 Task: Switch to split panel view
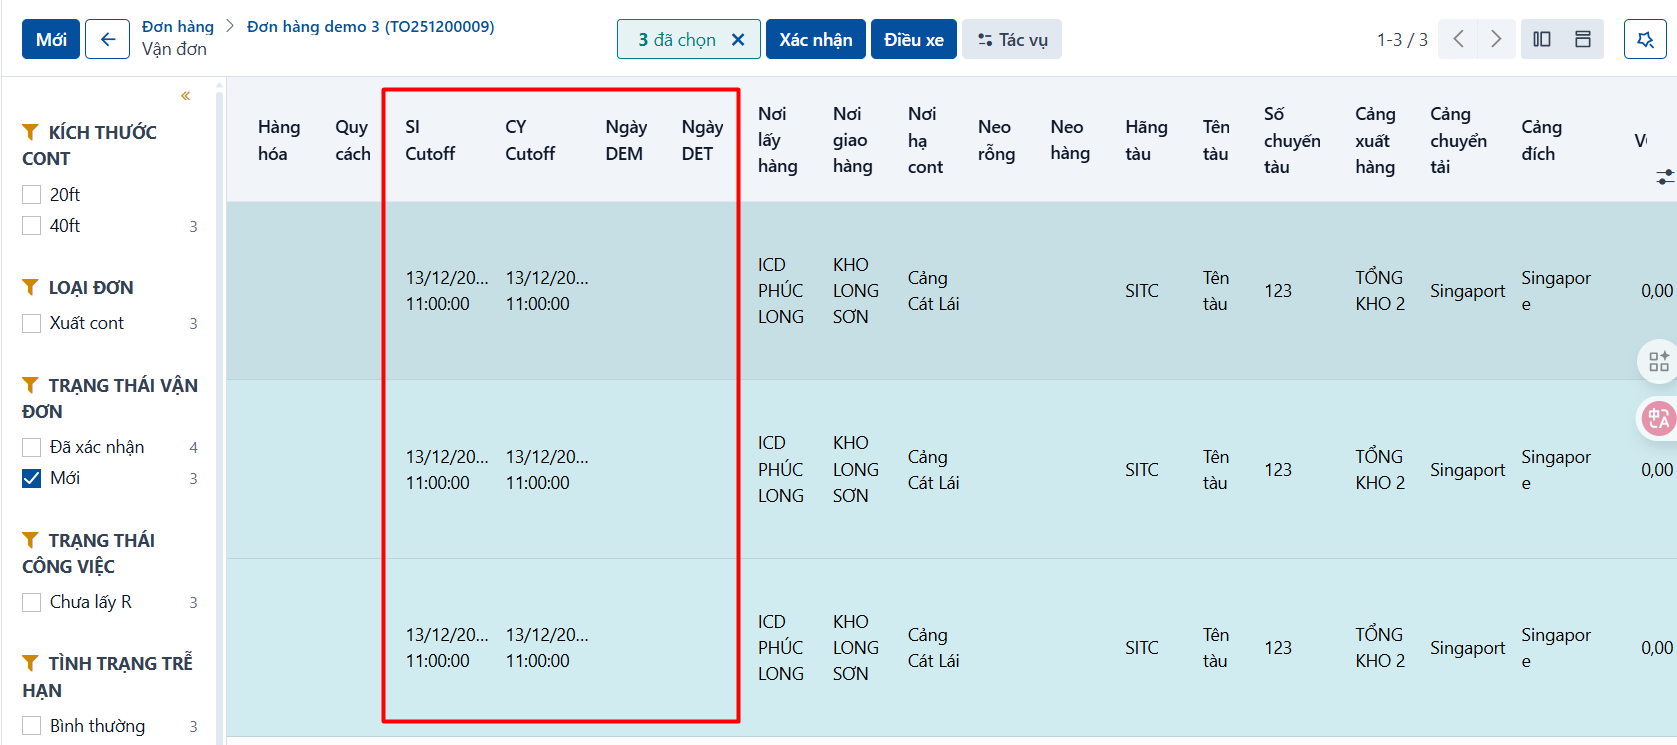coord(1541,39)
